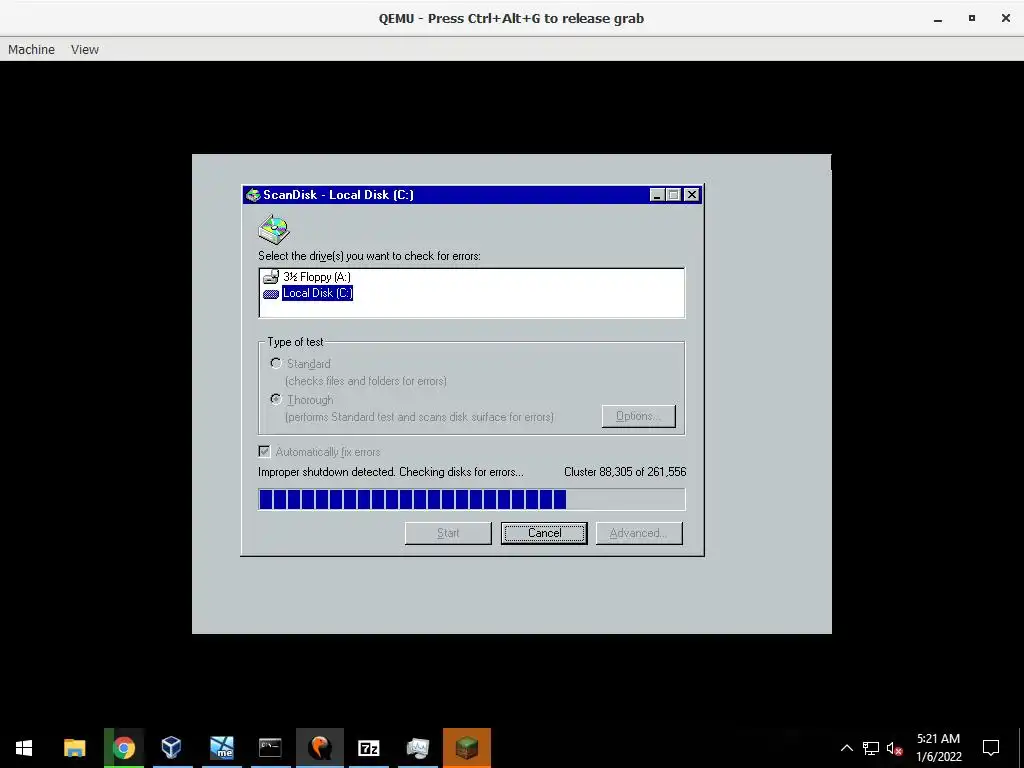
Task: Switch to Google Chrome in taskbar
Action: pyautogui.click(x=124, y=748)
